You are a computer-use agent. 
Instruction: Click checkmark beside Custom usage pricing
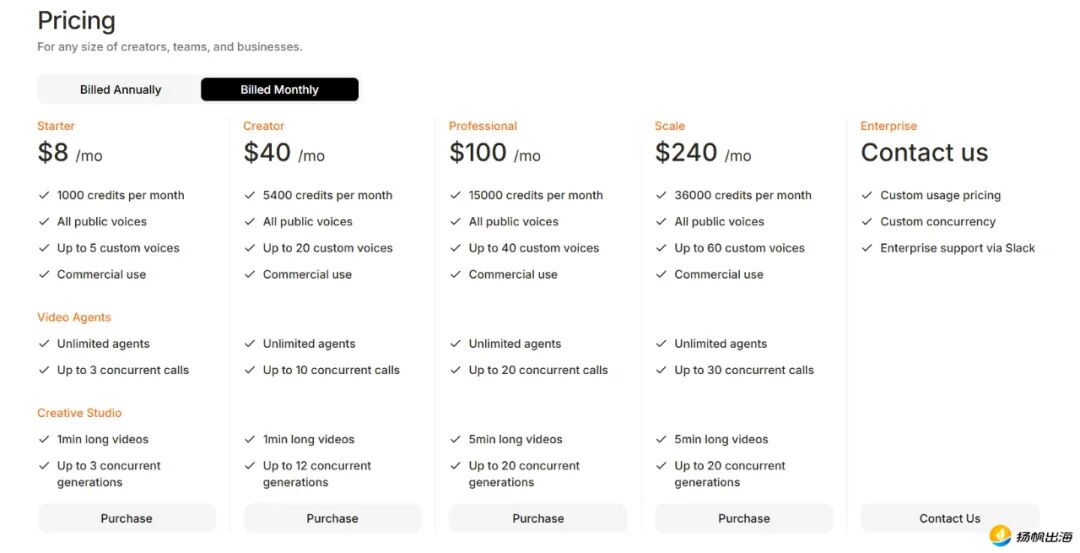[x=867, y=195]
